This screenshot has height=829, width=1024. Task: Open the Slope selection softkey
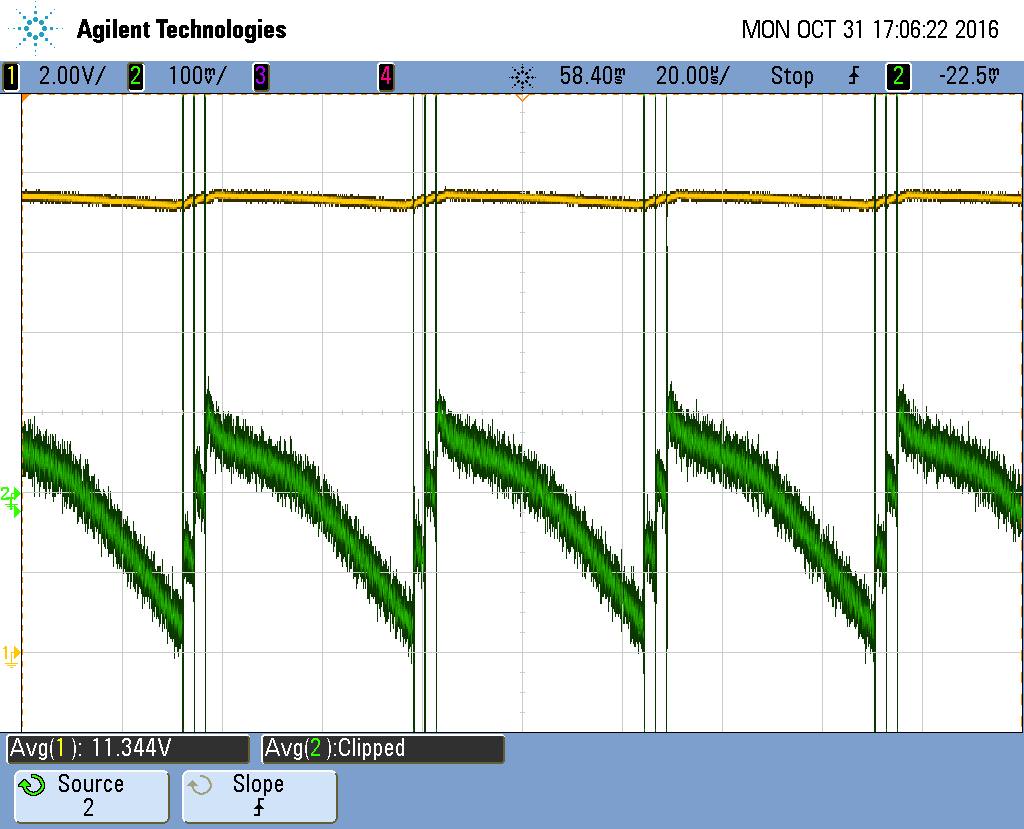pos(259,796)
